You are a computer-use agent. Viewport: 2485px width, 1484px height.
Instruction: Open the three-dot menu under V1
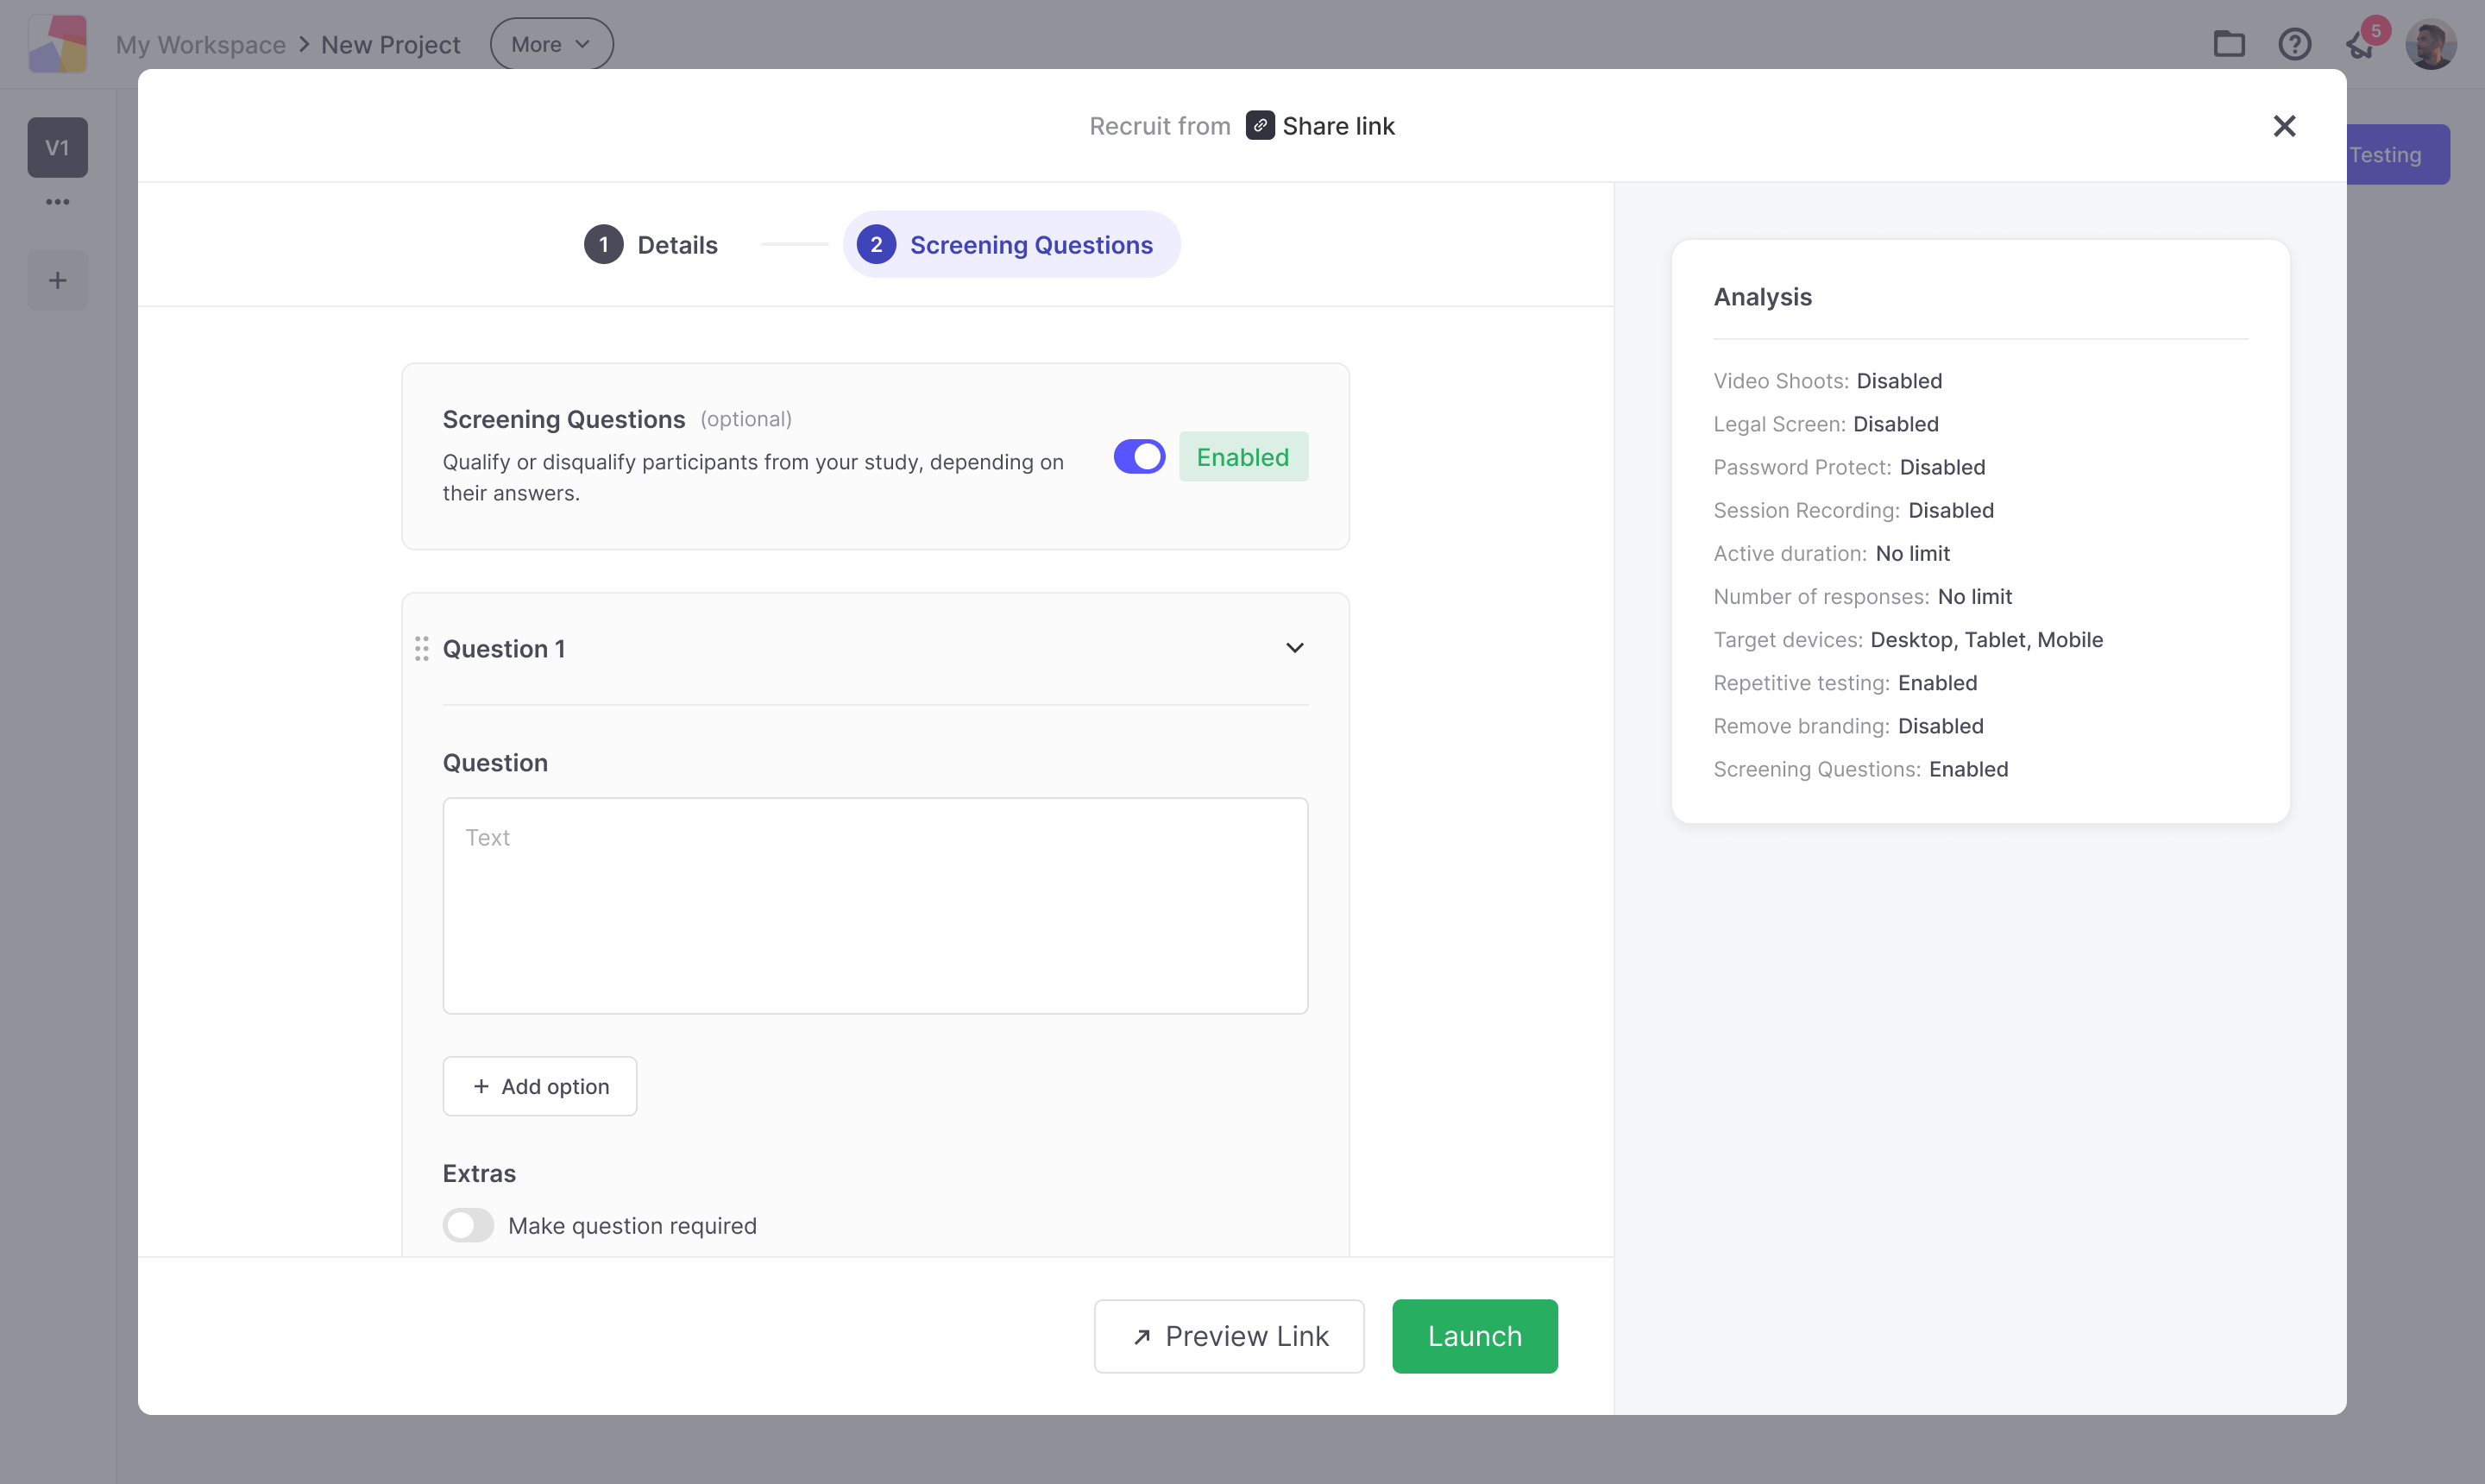[58, 202]
